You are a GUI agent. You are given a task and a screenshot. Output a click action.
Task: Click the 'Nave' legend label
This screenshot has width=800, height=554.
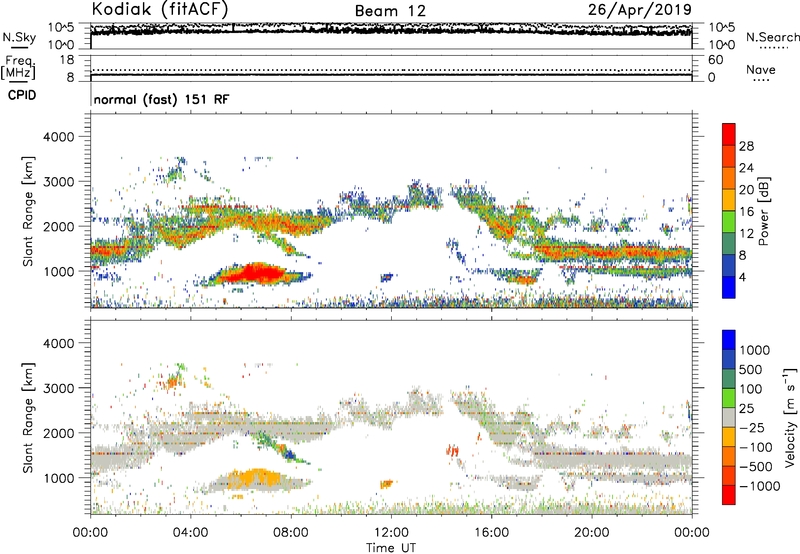[761, 70]
